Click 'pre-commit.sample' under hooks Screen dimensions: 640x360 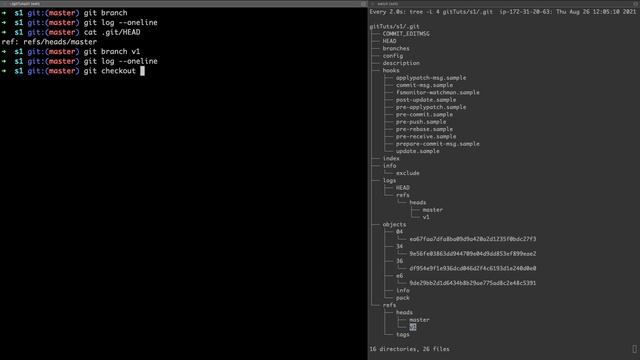[424, 115]
